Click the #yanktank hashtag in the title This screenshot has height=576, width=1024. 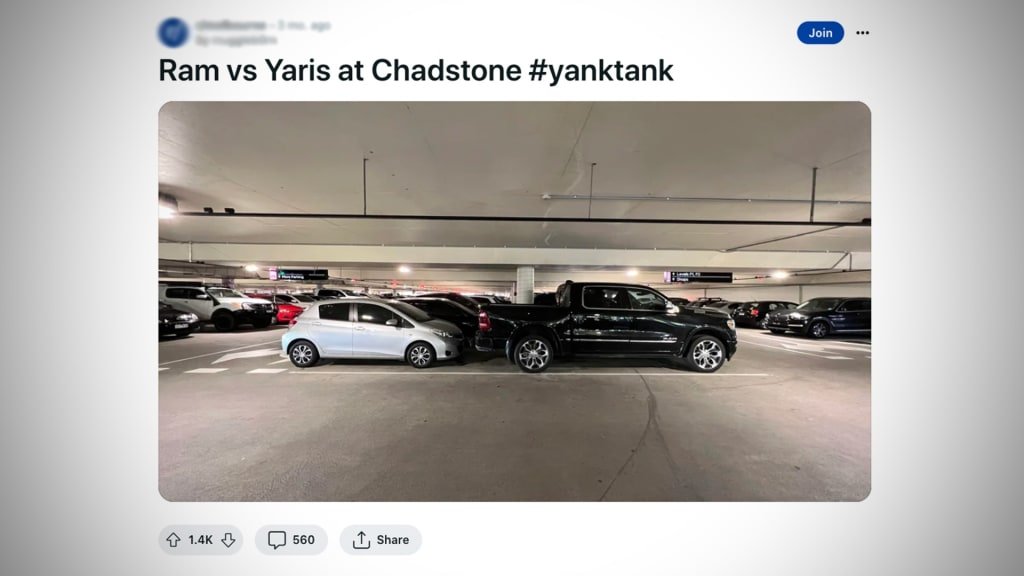tap(601, 70)
